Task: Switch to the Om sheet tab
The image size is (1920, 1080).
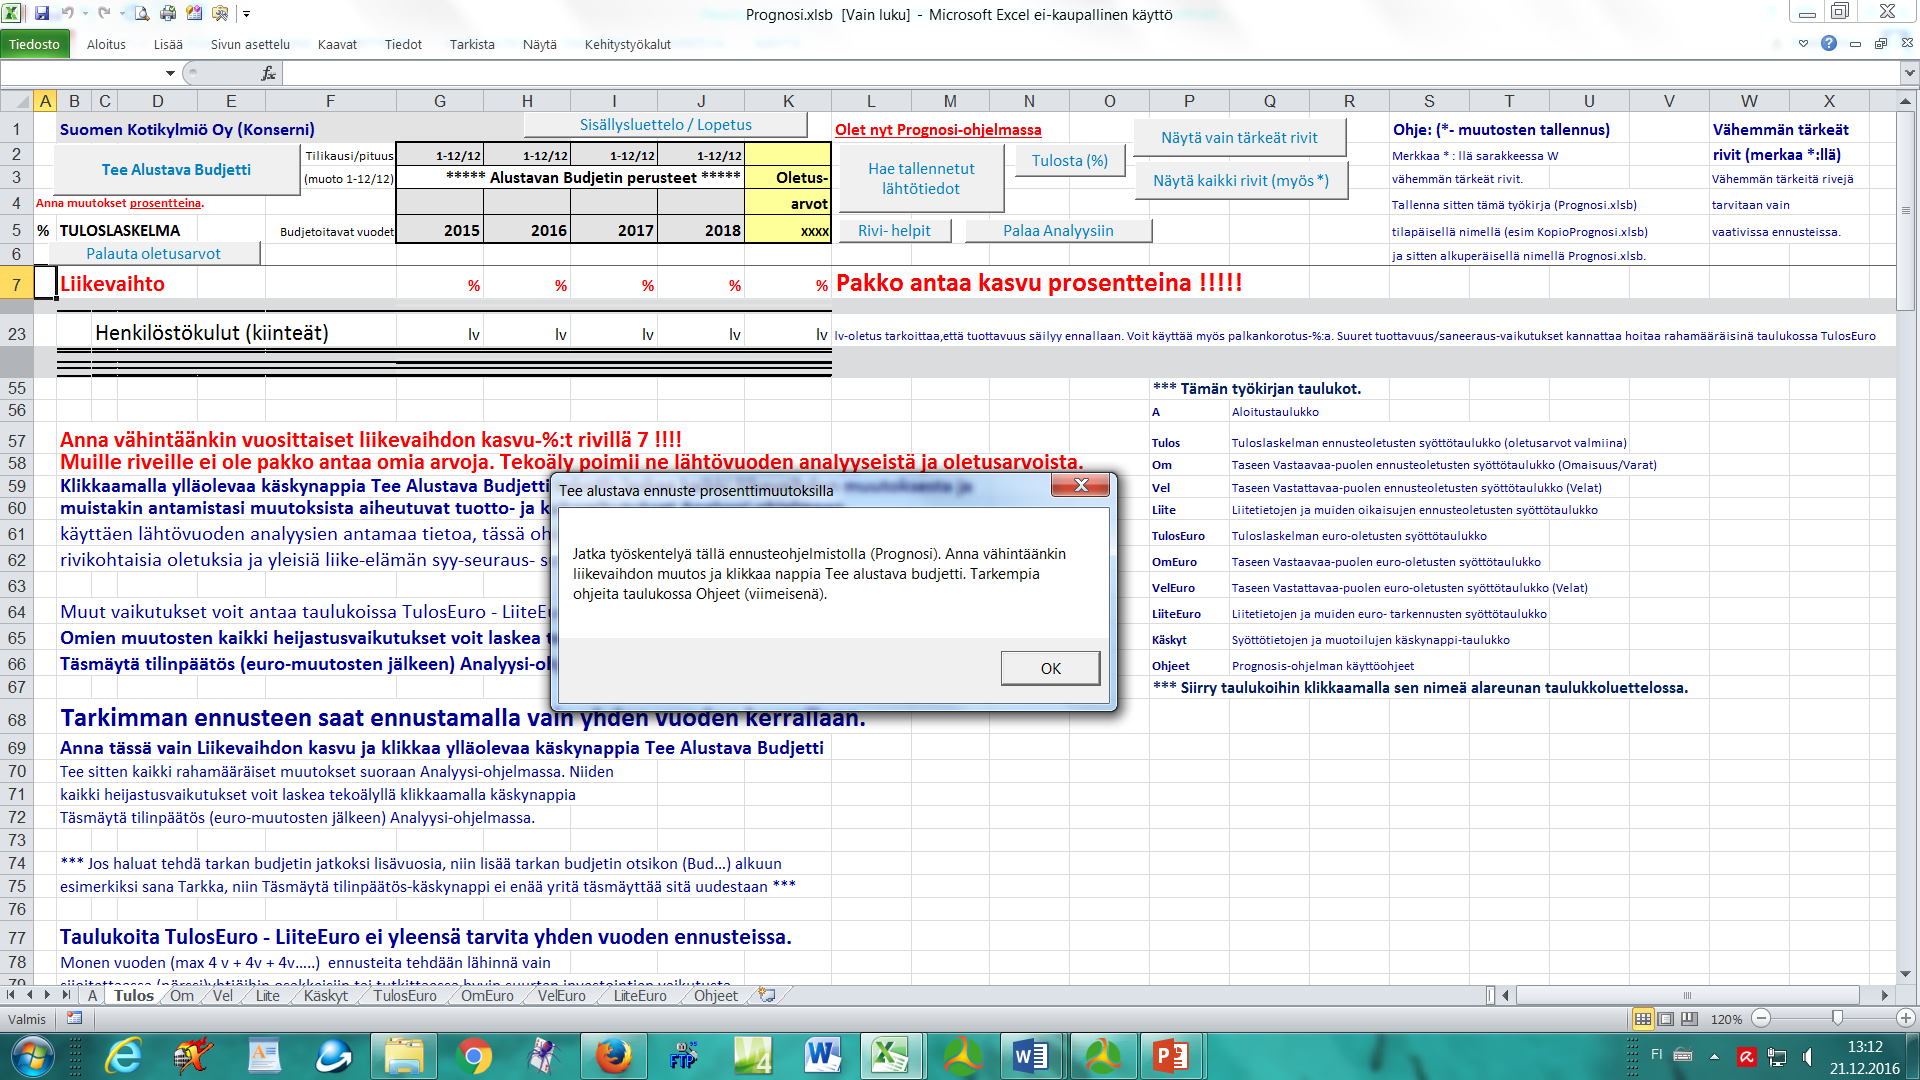Action: tap(182, 995)
